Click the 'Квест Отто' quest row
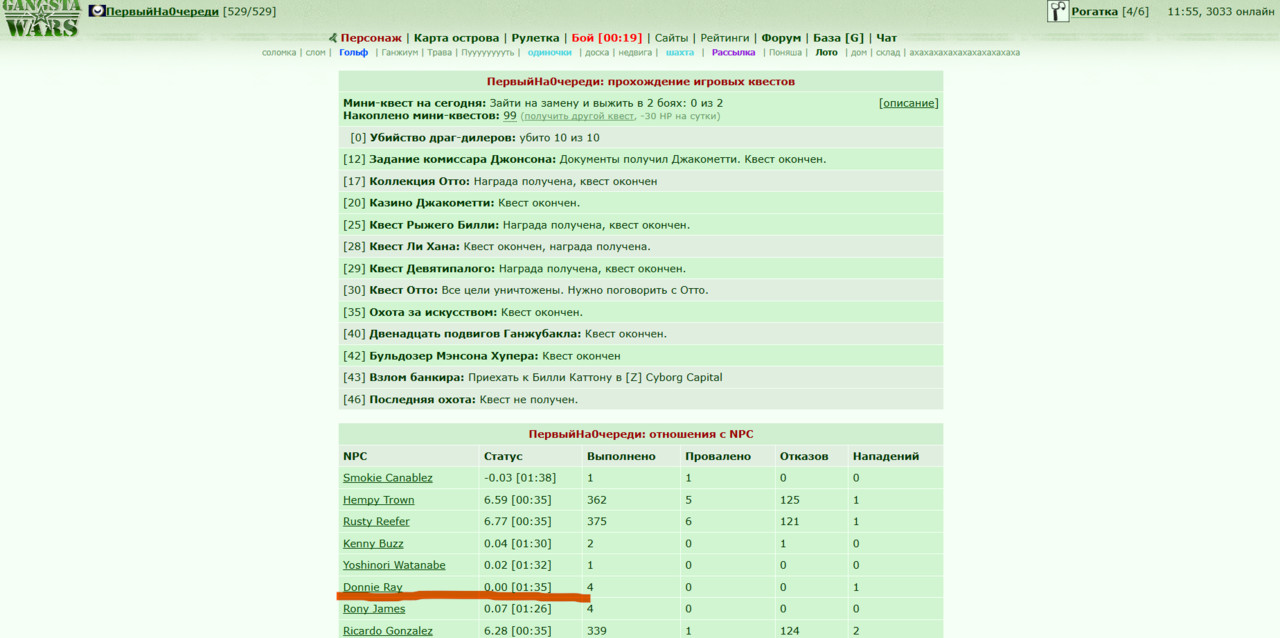Screen dimensions: 1280x638 tap(641, 290)
